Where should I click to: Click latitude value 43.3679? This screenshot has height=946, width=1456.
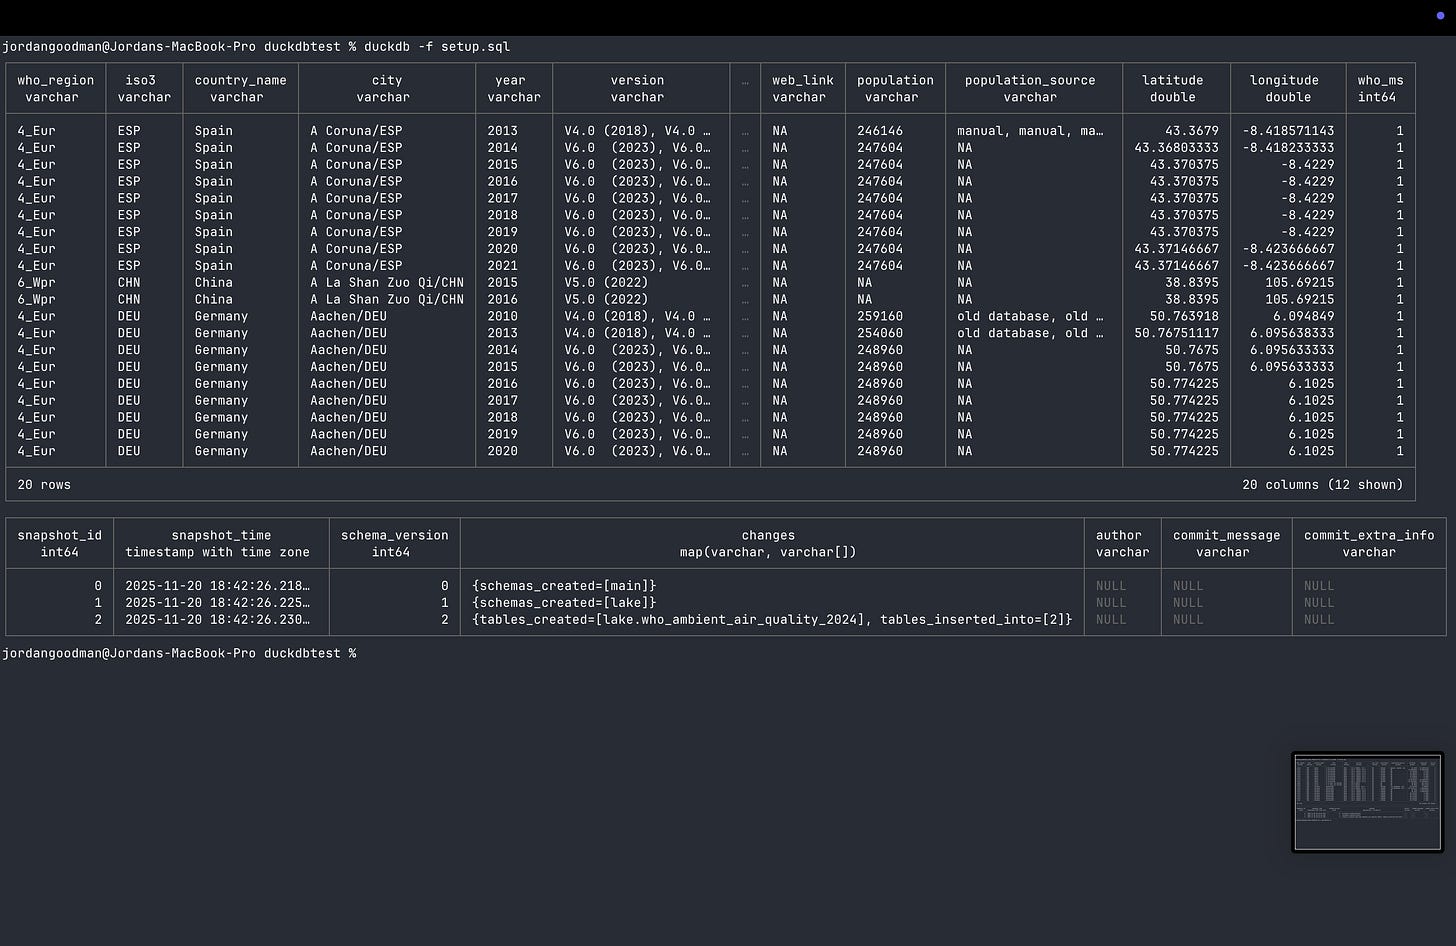coord(1192,131)
